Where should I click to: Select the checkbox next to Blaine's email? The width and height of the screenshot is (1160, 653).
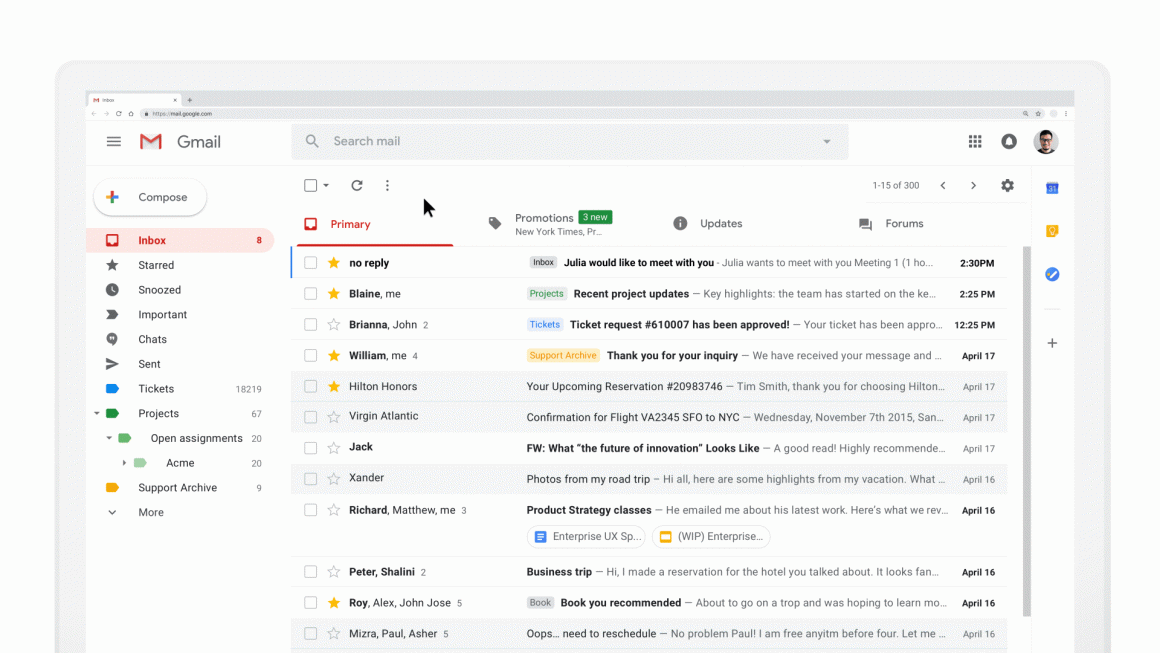click(311, 293)
